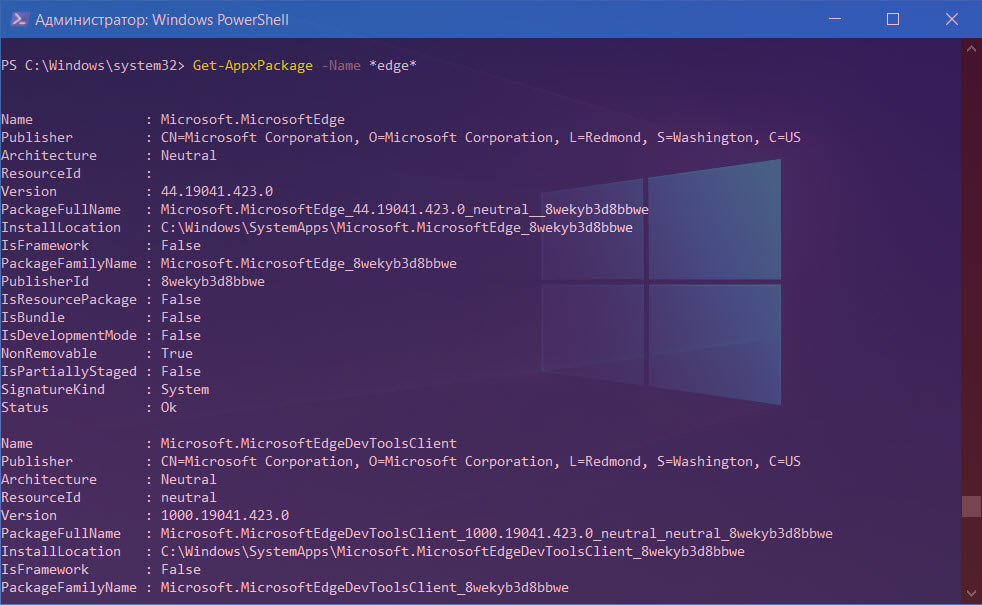Click the IsPartiallyStaged False value
This screenshot has height=605, width=982.
pyautogui.click(x=181, y=372)
